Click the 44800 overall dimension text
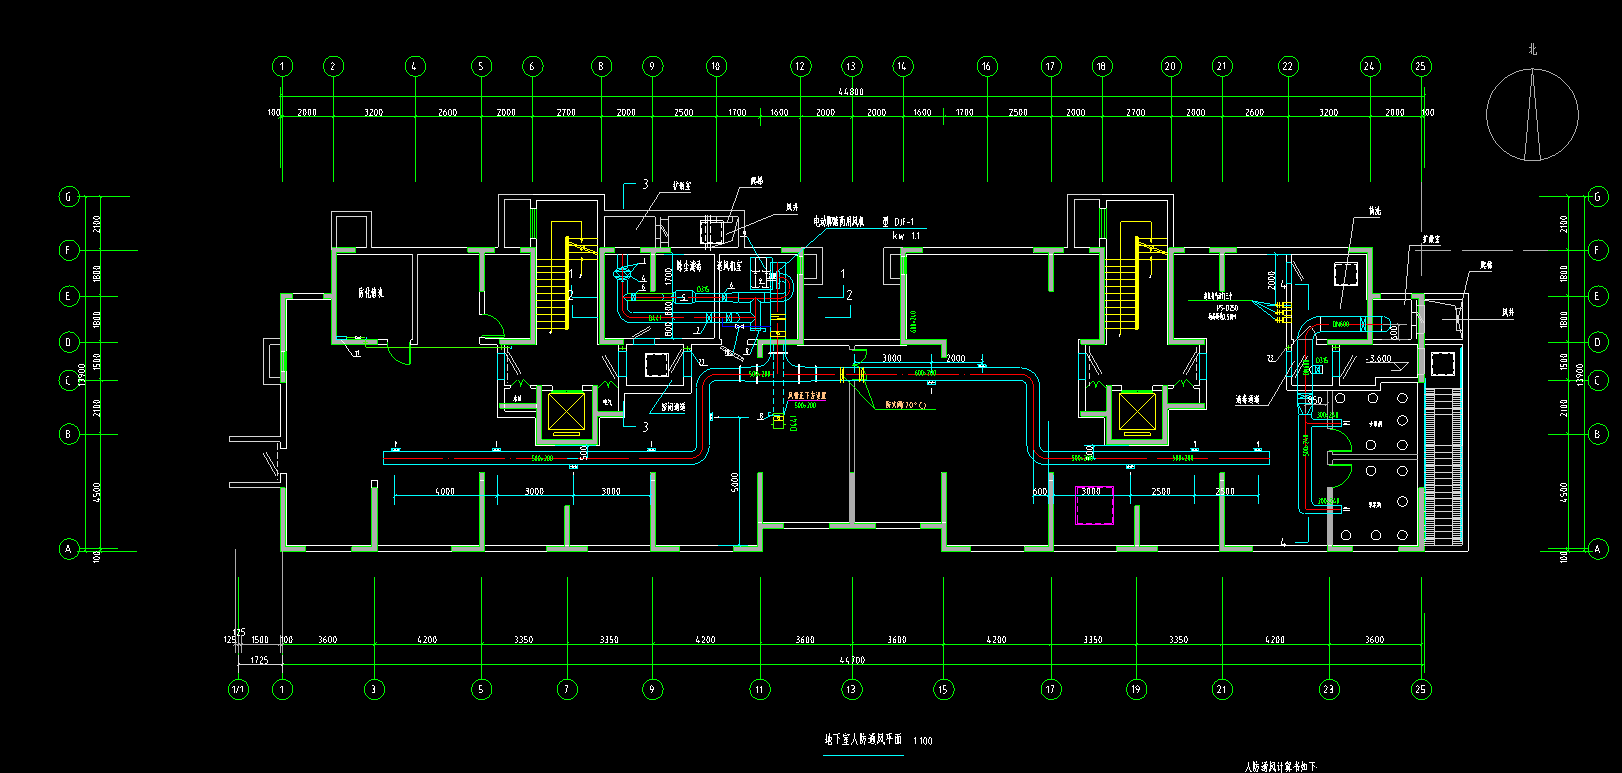1622x773 pixels. [851, 92]
